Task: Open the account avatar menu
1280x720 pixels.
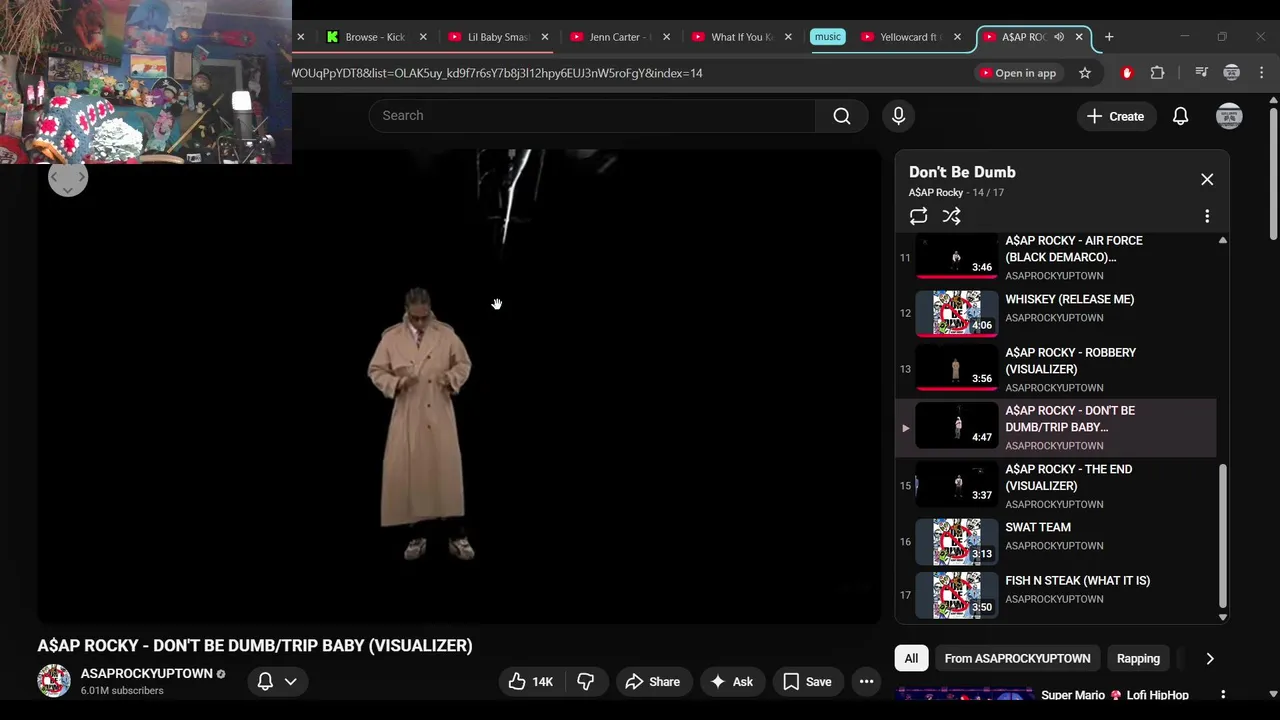Action: point(1229,116)
